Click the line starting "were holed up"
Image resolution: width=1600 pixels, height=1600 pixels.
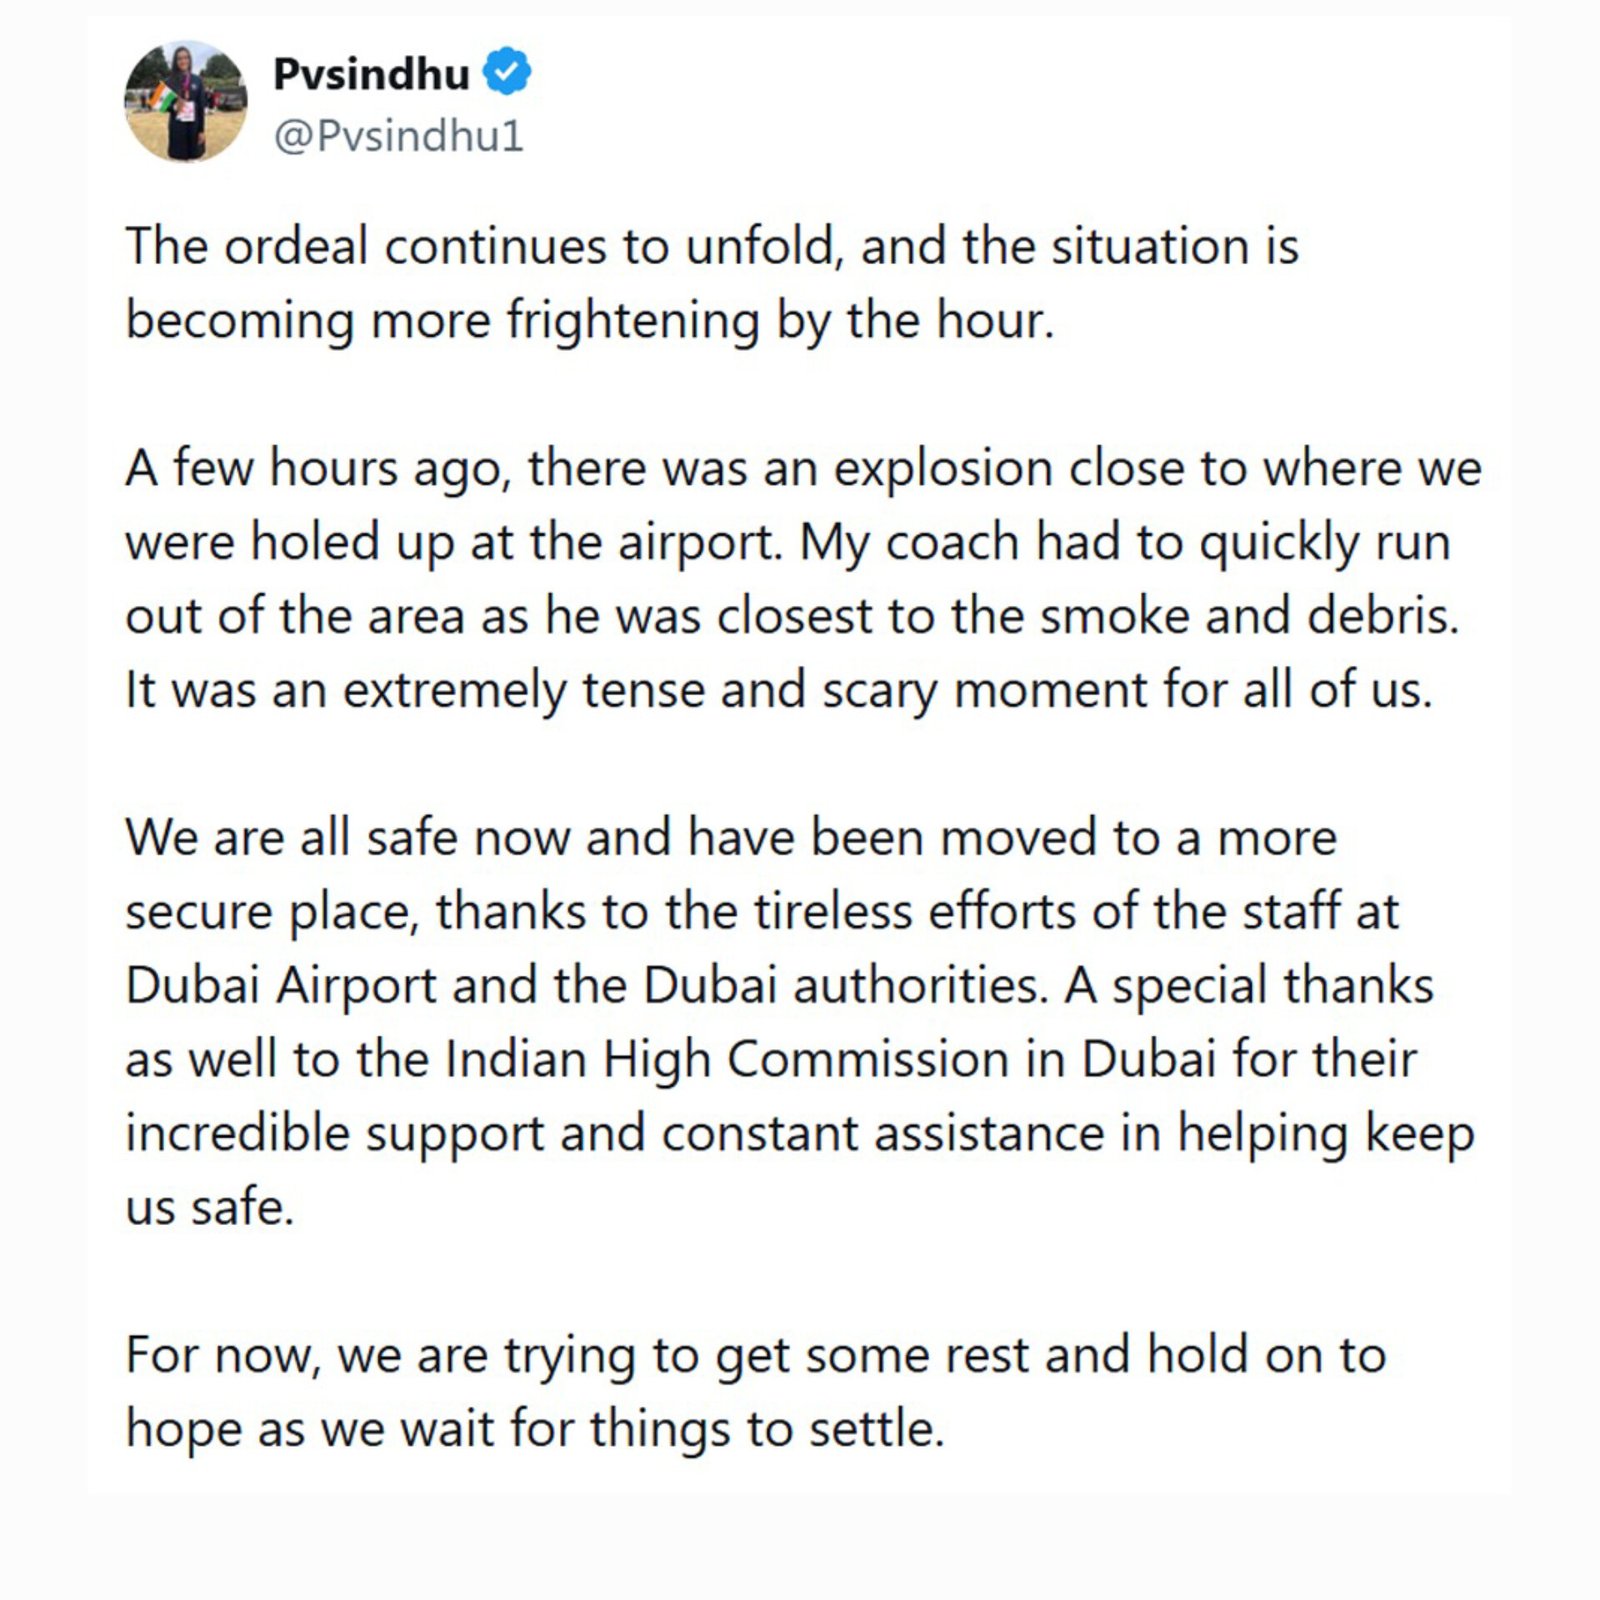[x=787, y=542]
